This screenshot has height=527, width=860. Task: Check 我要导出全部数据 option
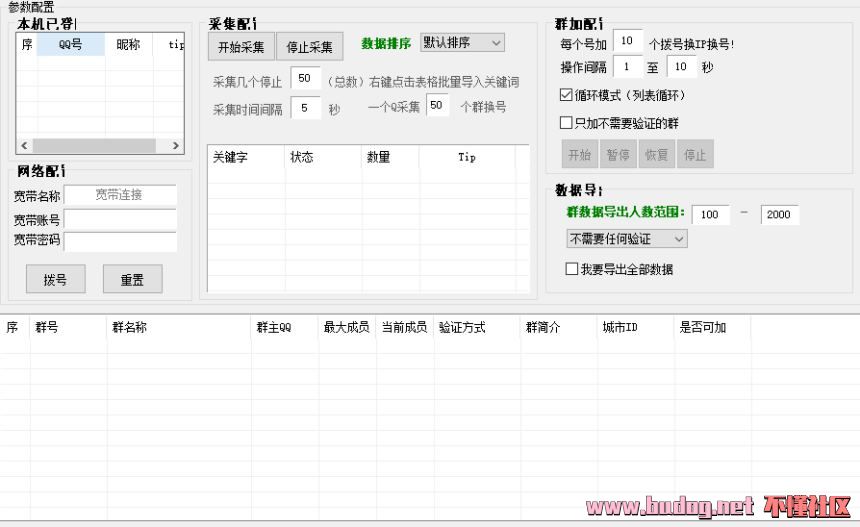[572, 269]
